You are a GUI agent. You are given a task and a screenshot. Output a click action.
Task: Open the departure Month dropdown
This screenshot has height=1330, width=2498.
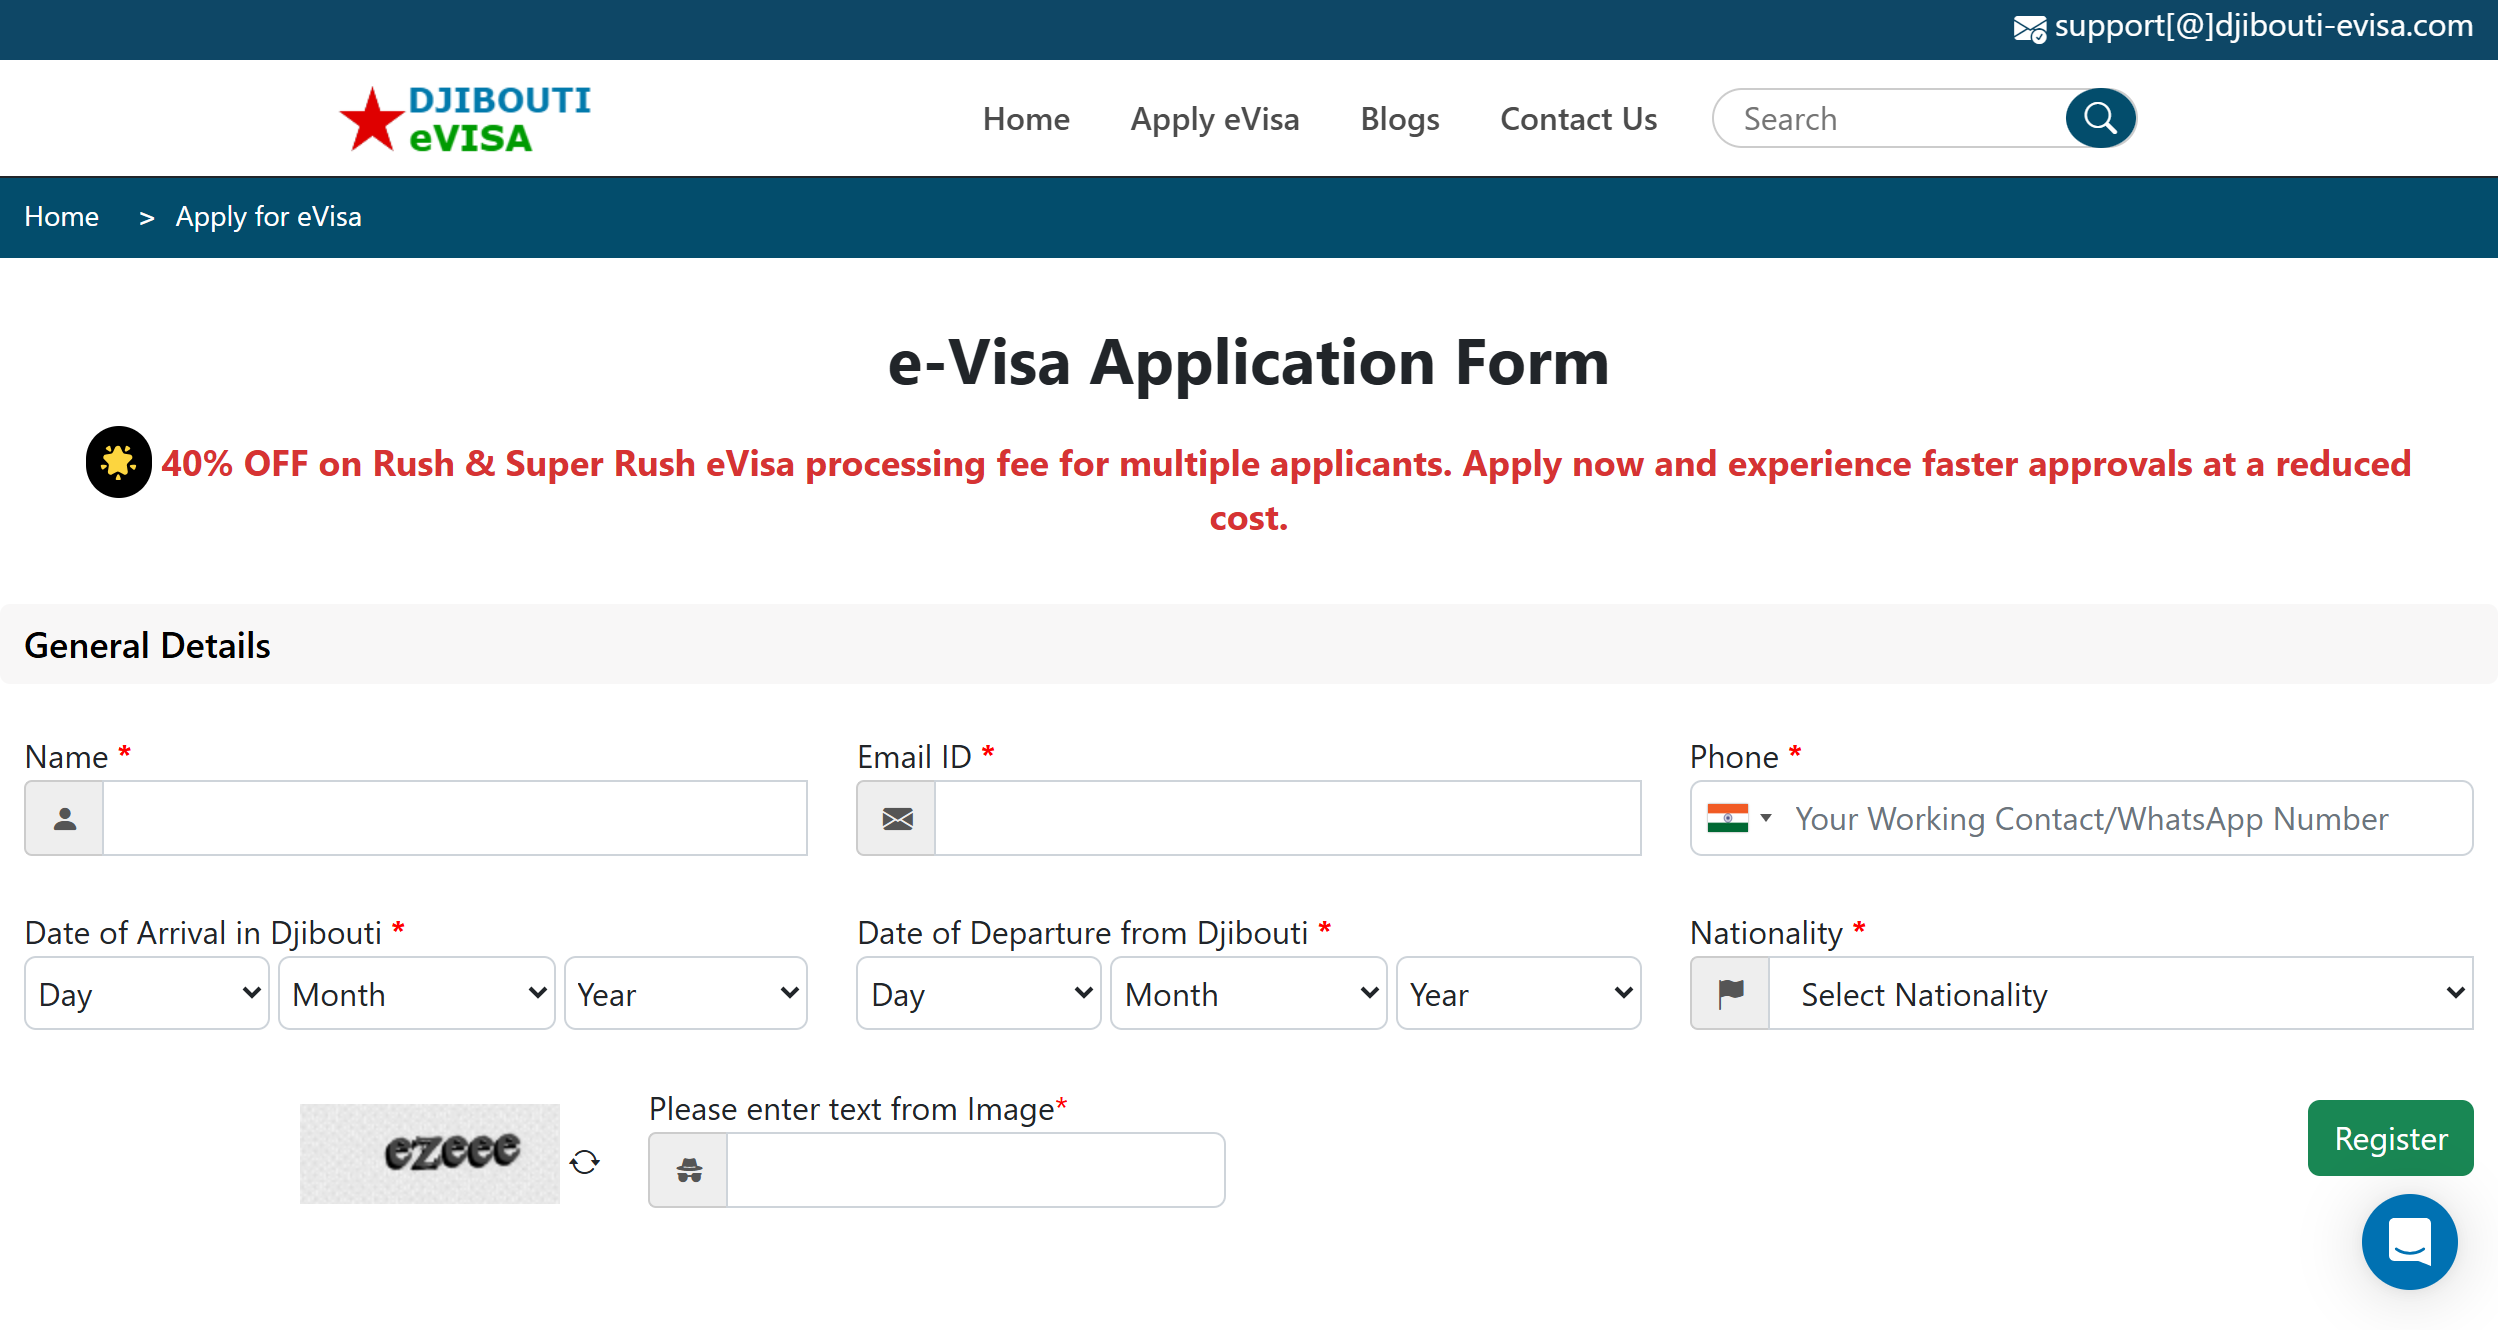(1248, 993)
